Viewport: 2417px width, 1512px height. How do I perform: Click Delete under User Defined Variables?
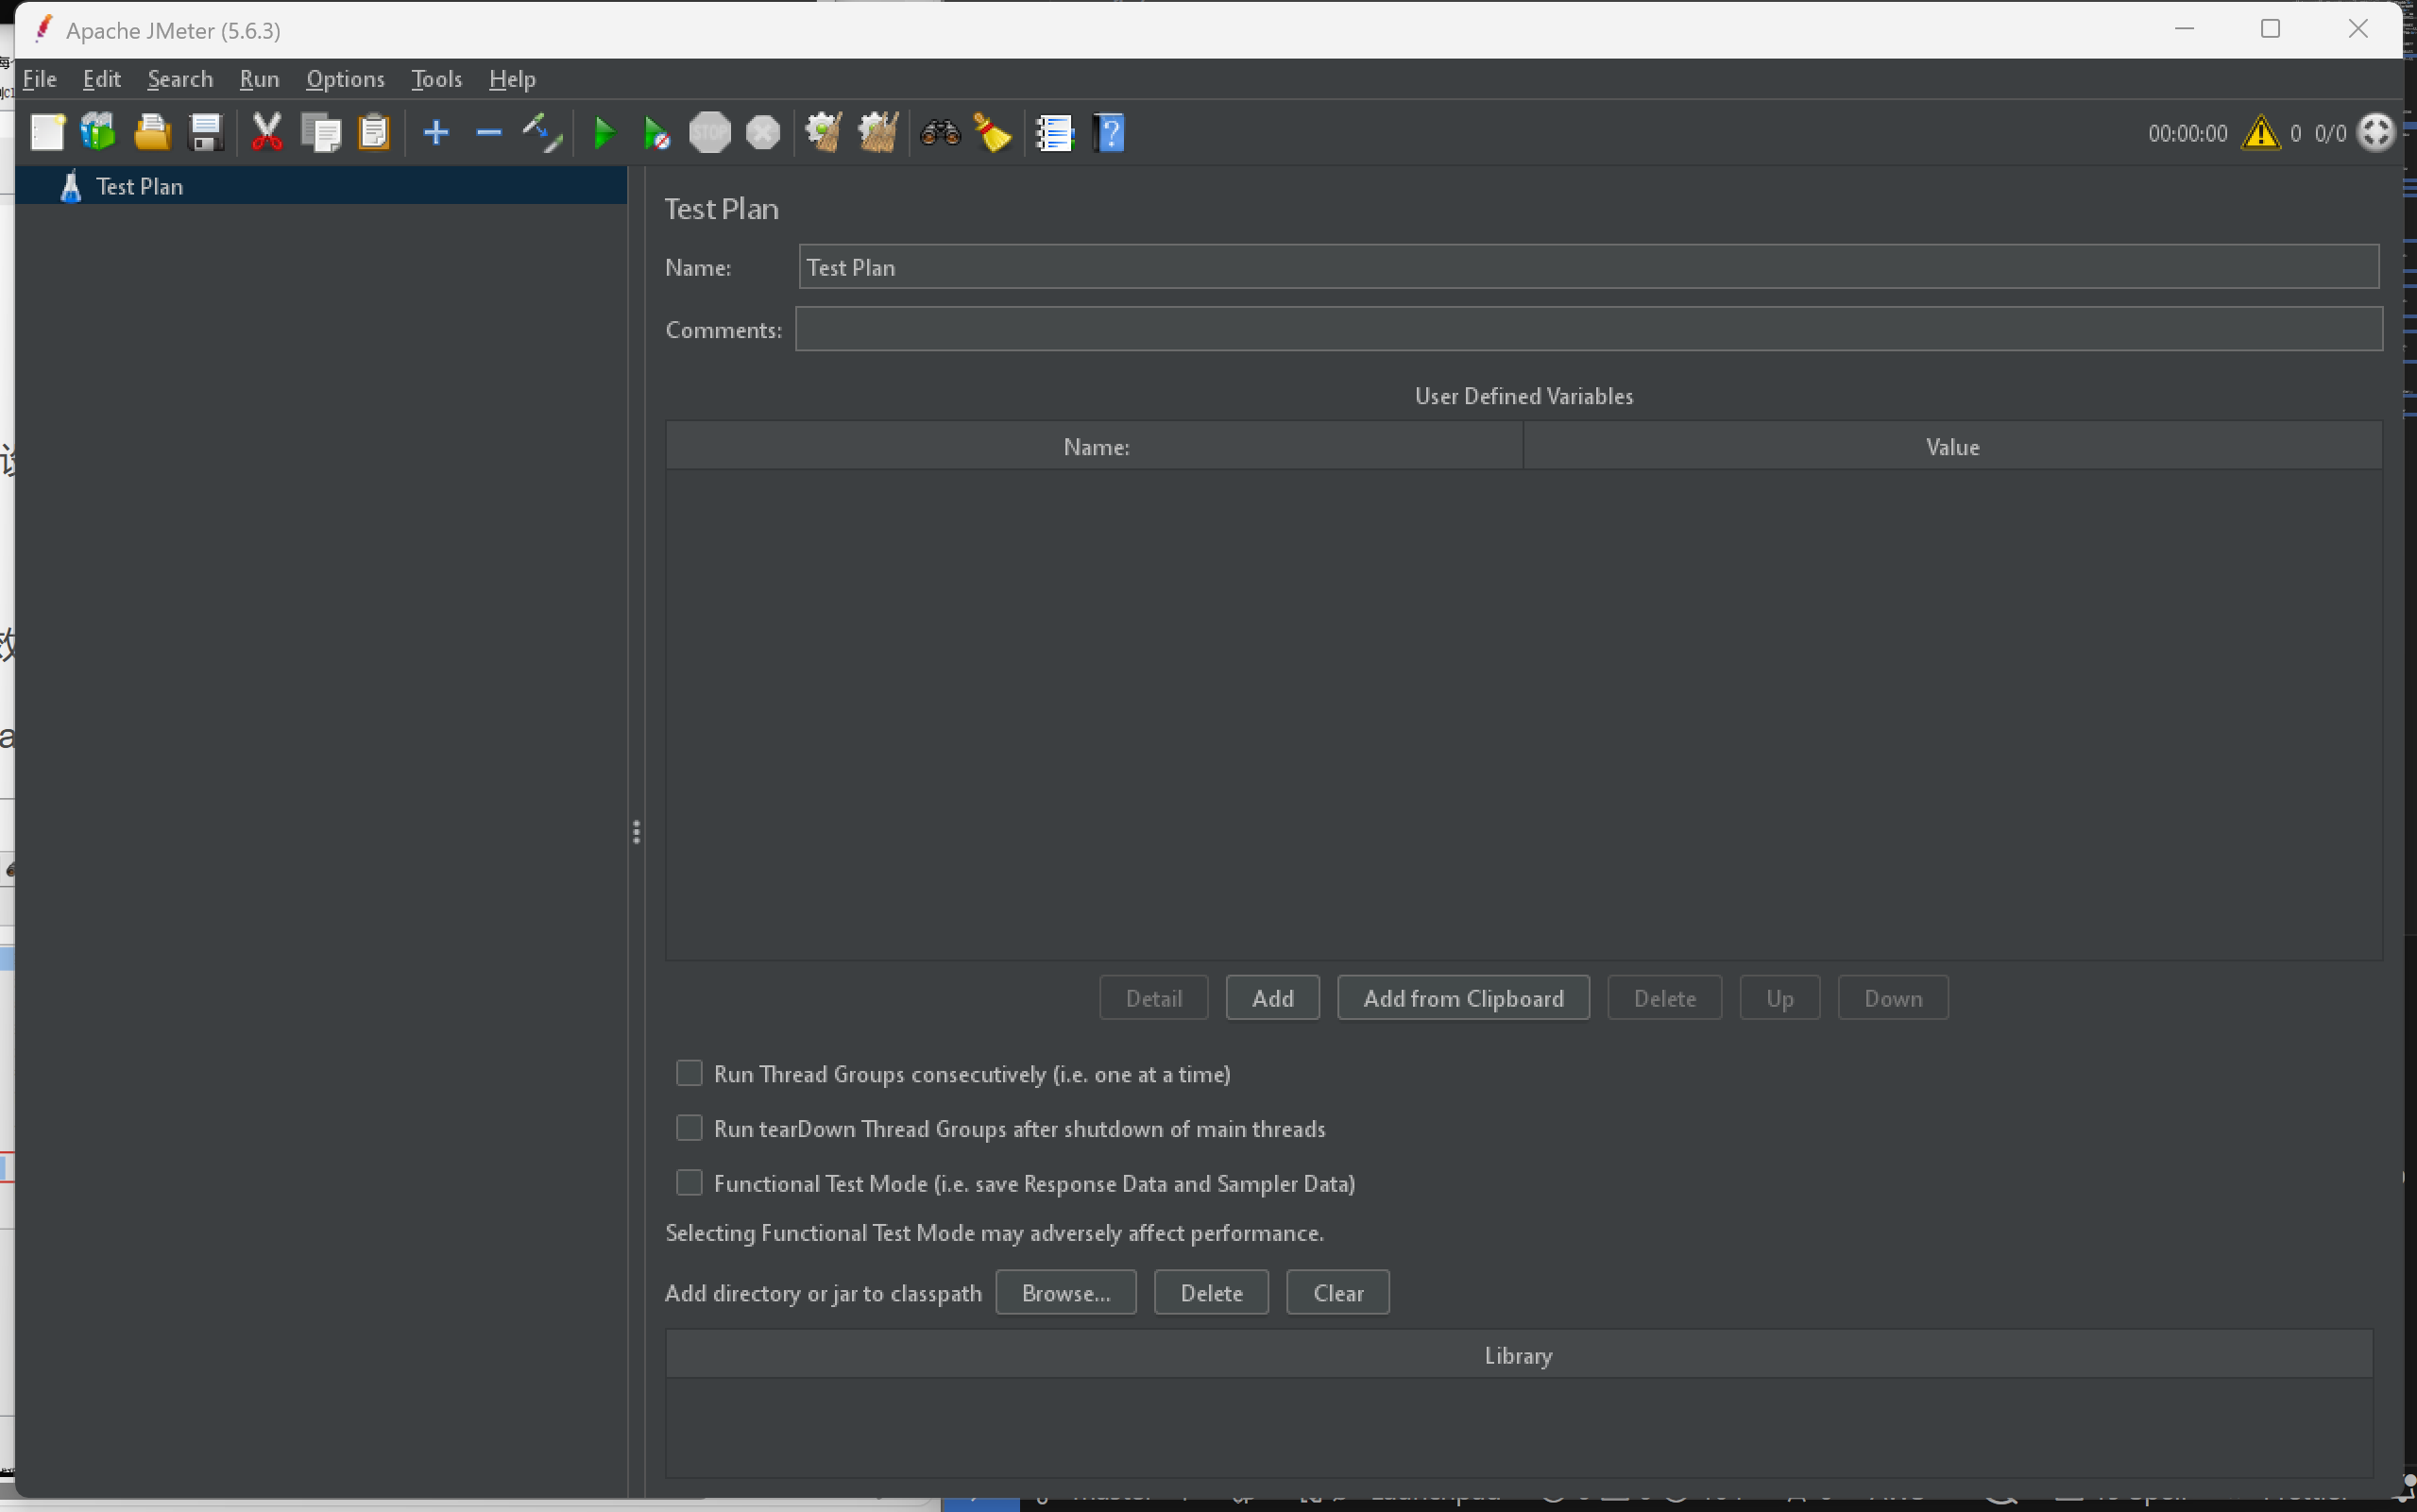point(1664,998)
